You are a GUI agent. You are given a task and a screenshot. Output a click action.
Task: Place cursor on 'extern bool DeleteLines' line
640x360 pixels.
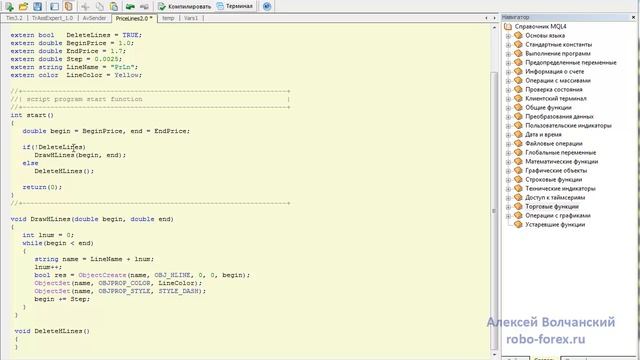(76, 35)
